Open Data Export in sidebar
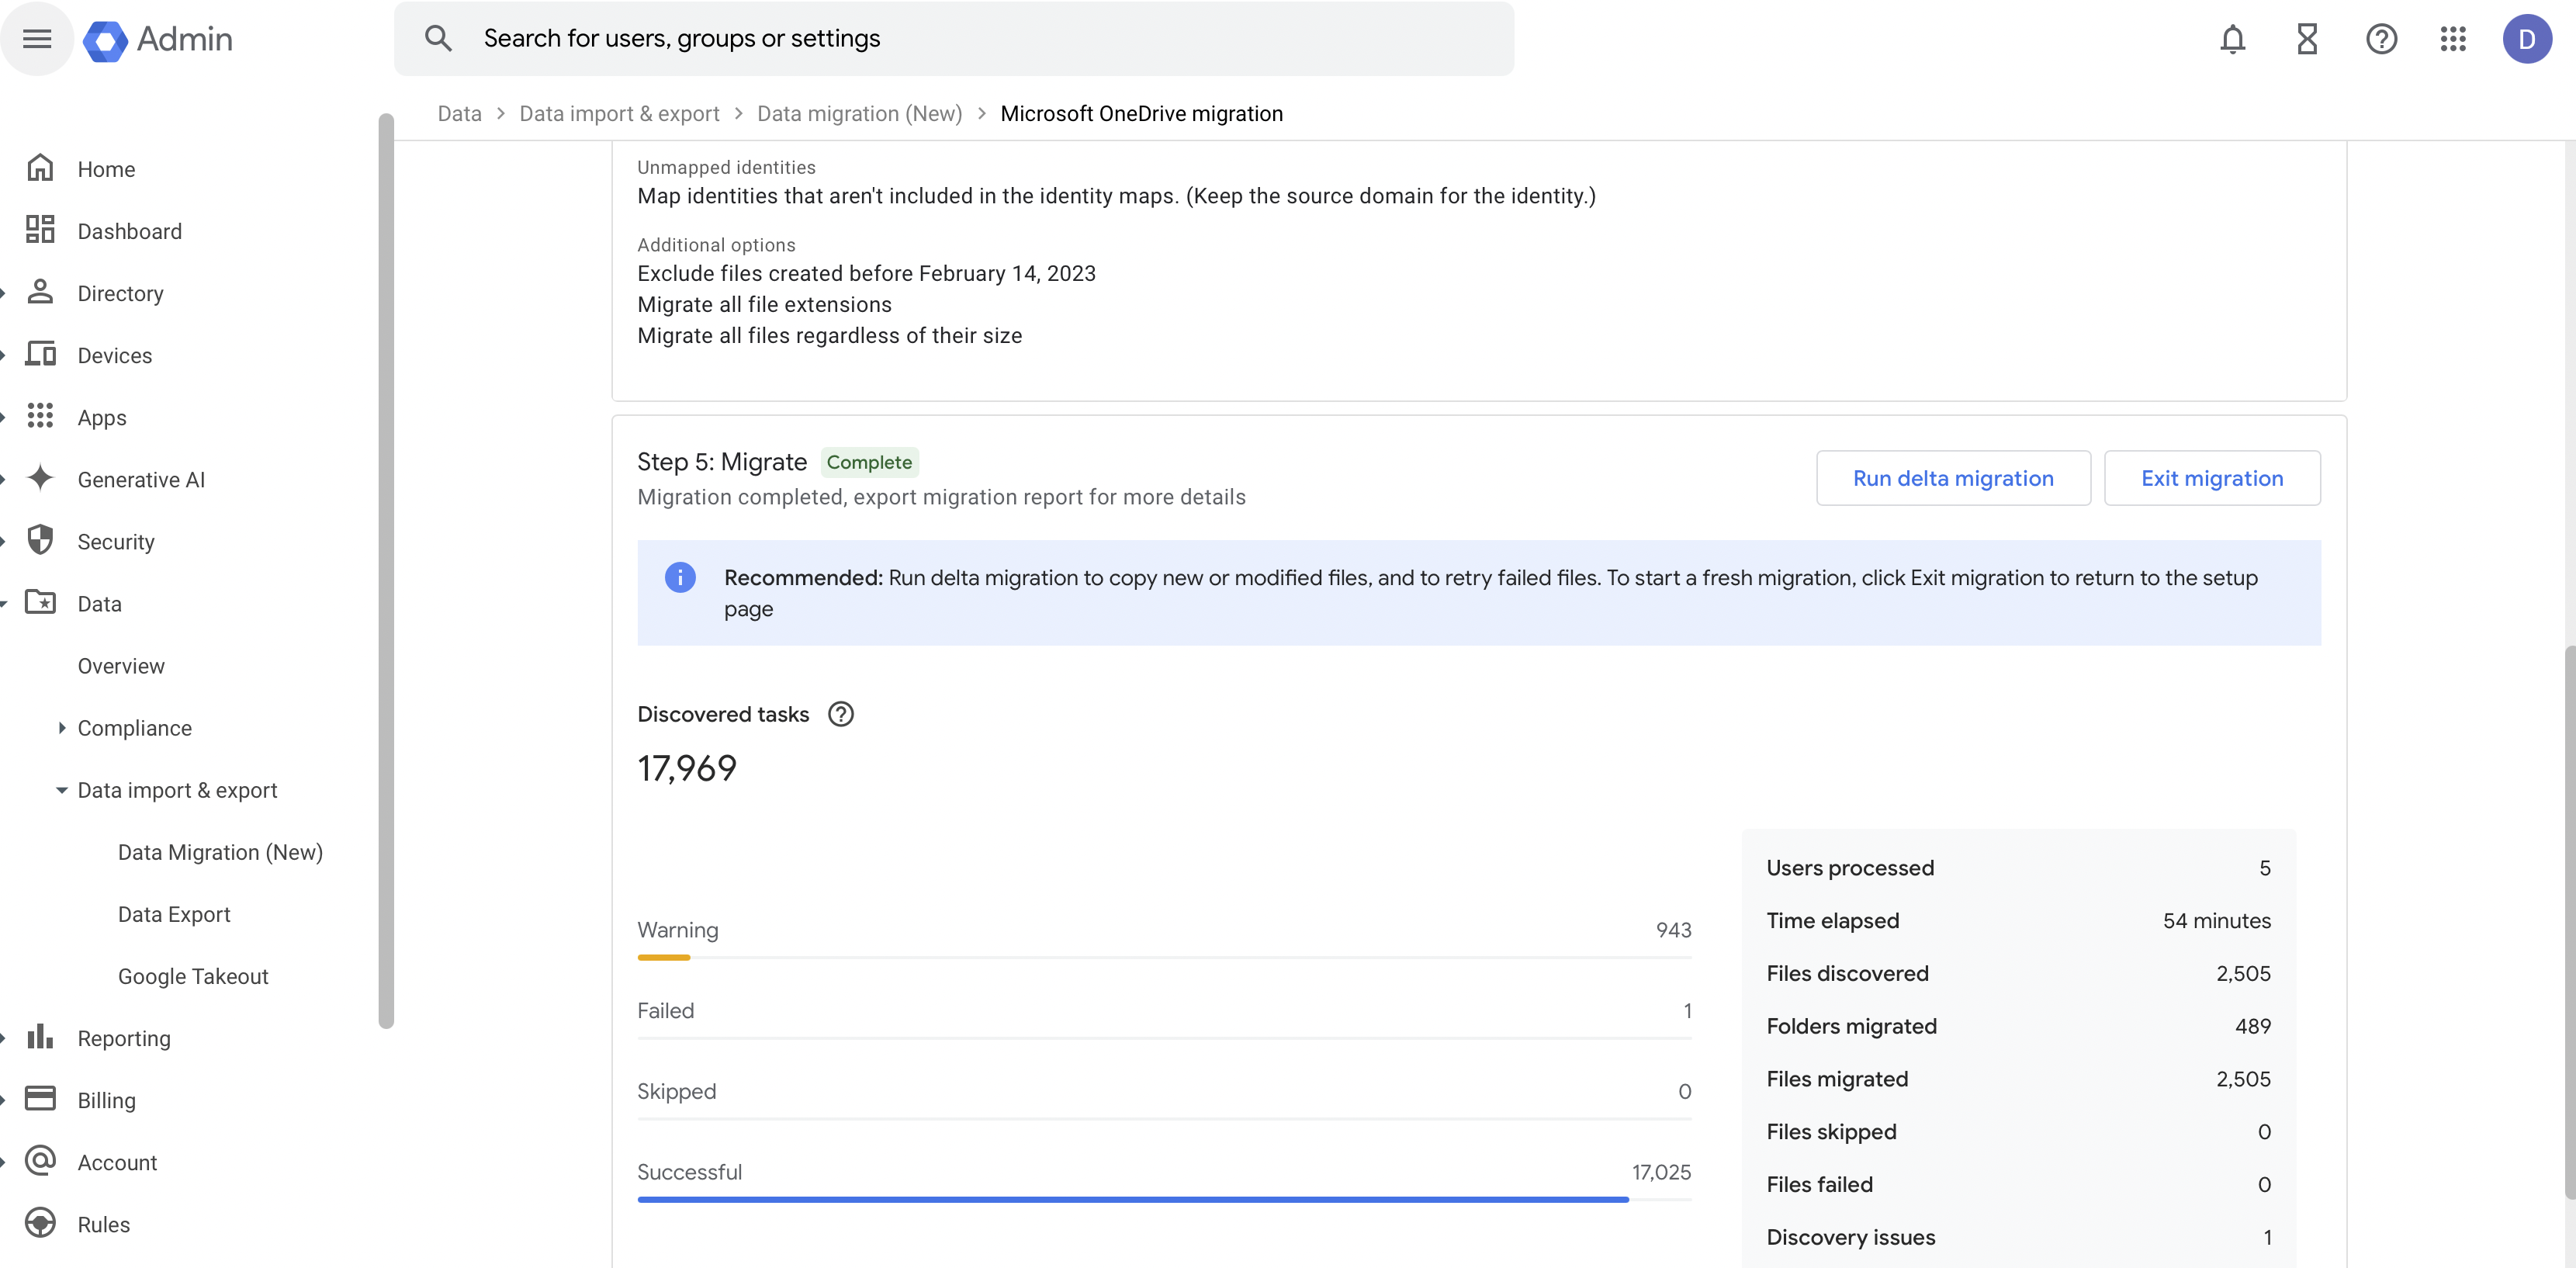The width and height of the screenshot is (2576, 1268). tap(174, 914)
